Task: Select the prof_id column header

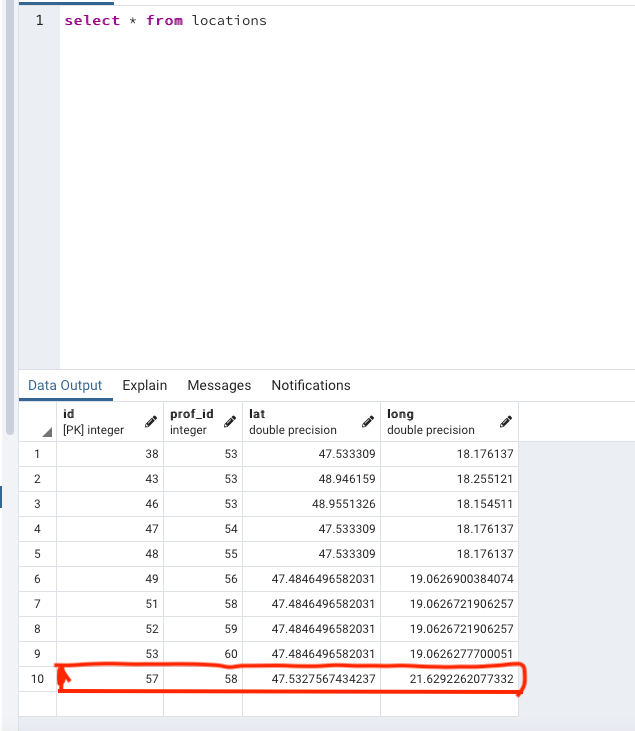Action: (x=203, y=421)
